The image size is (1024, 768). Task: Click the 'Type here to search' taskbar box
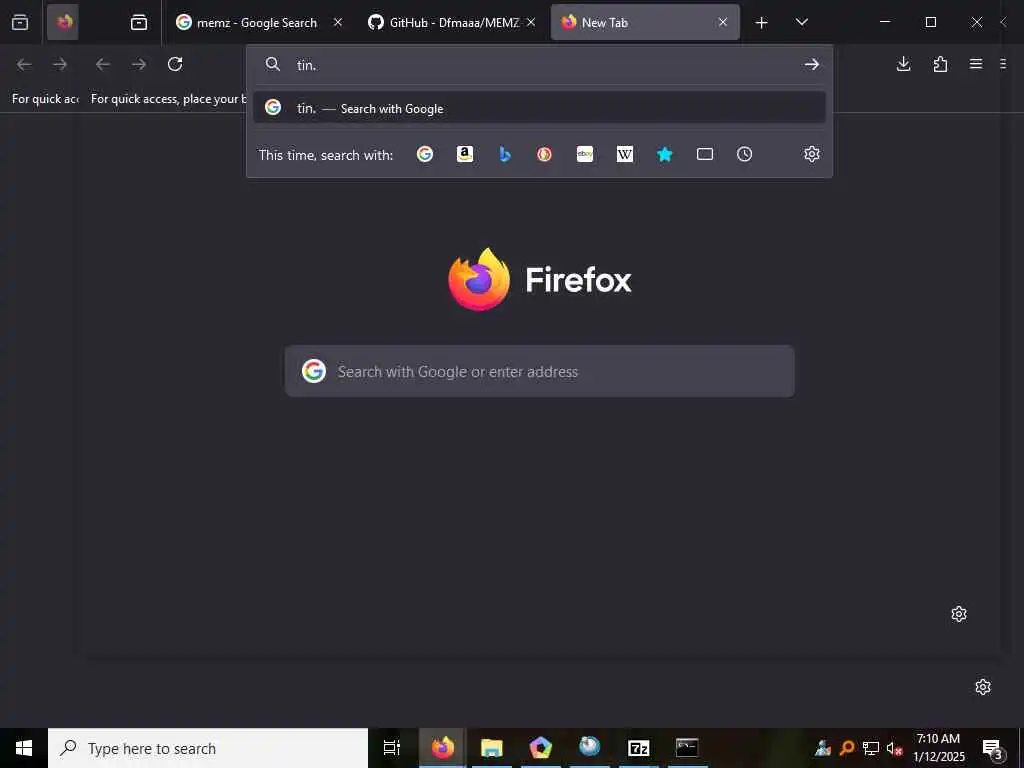point(208,748)
